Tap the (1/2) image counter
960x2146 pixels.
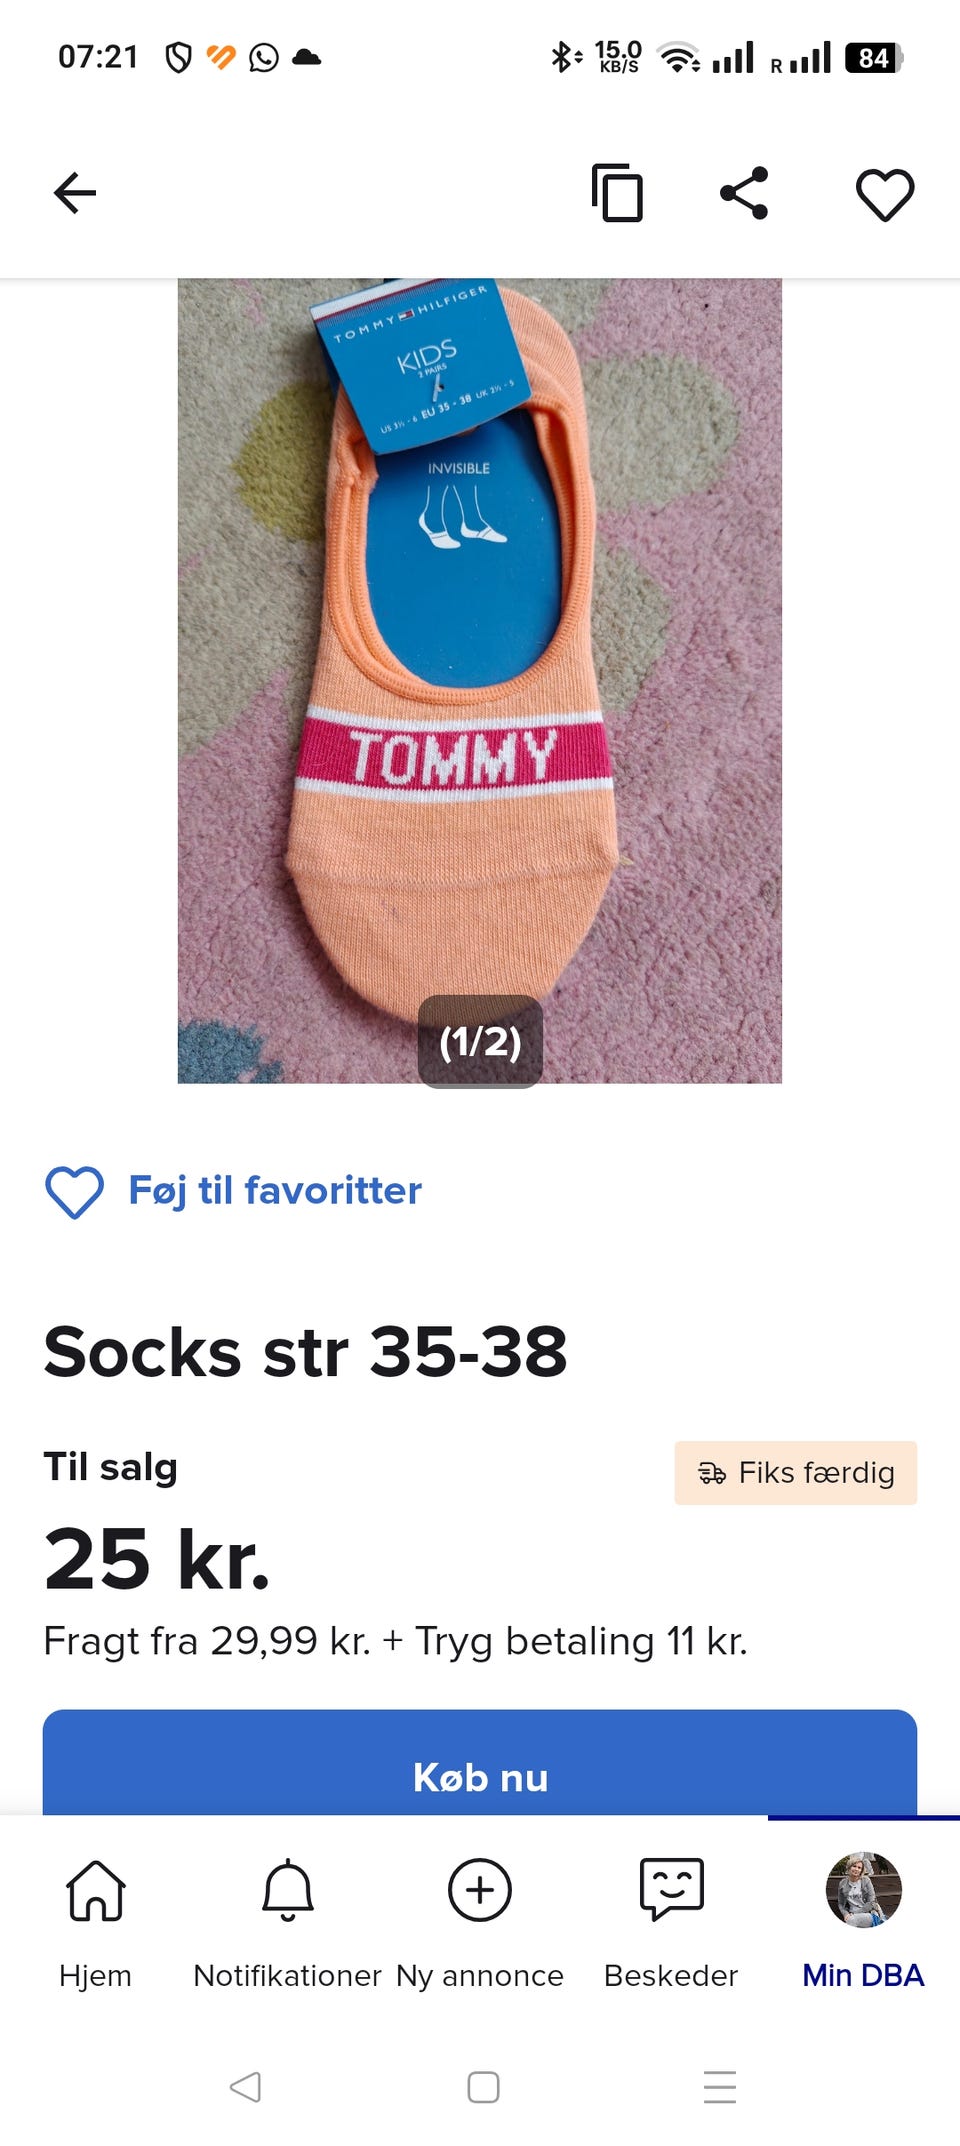point(480,1042)
